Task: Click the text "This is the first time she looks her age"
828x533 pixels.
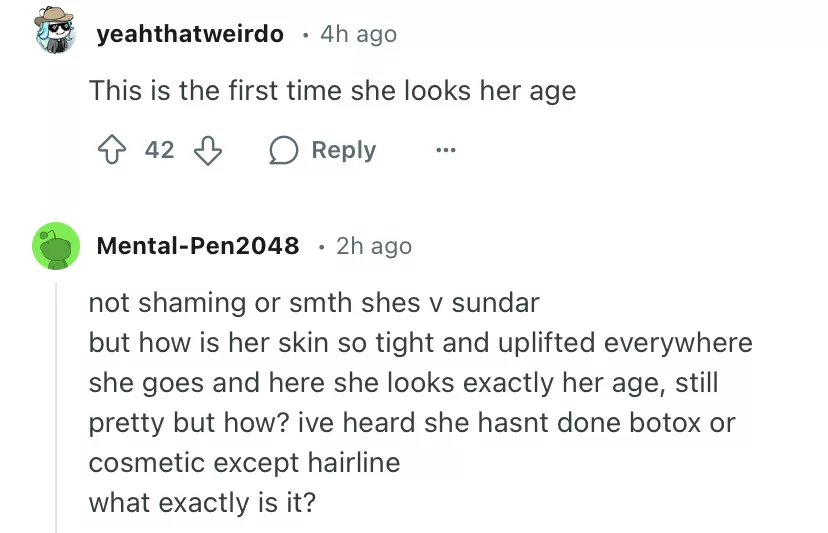Action: [x=332, y=91]
